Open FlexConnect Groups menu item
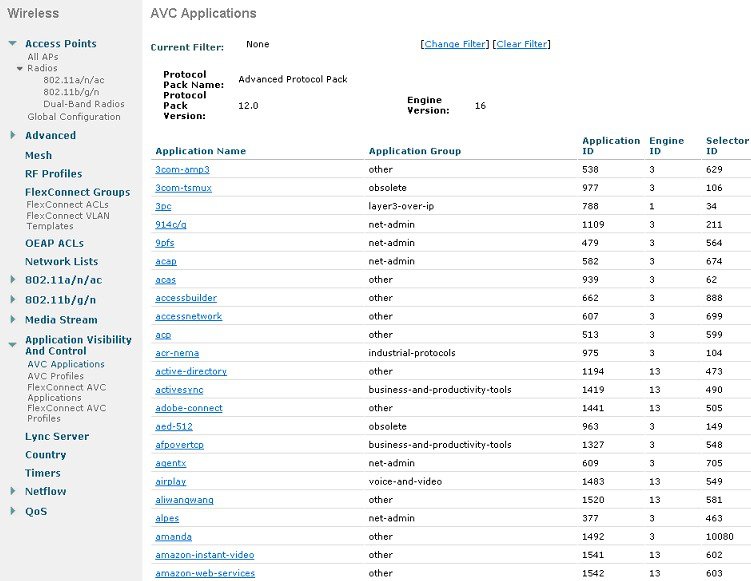Image resolution: width=751 pixels, height=581 pixels. pyautogui.click(x=78, y=192)
